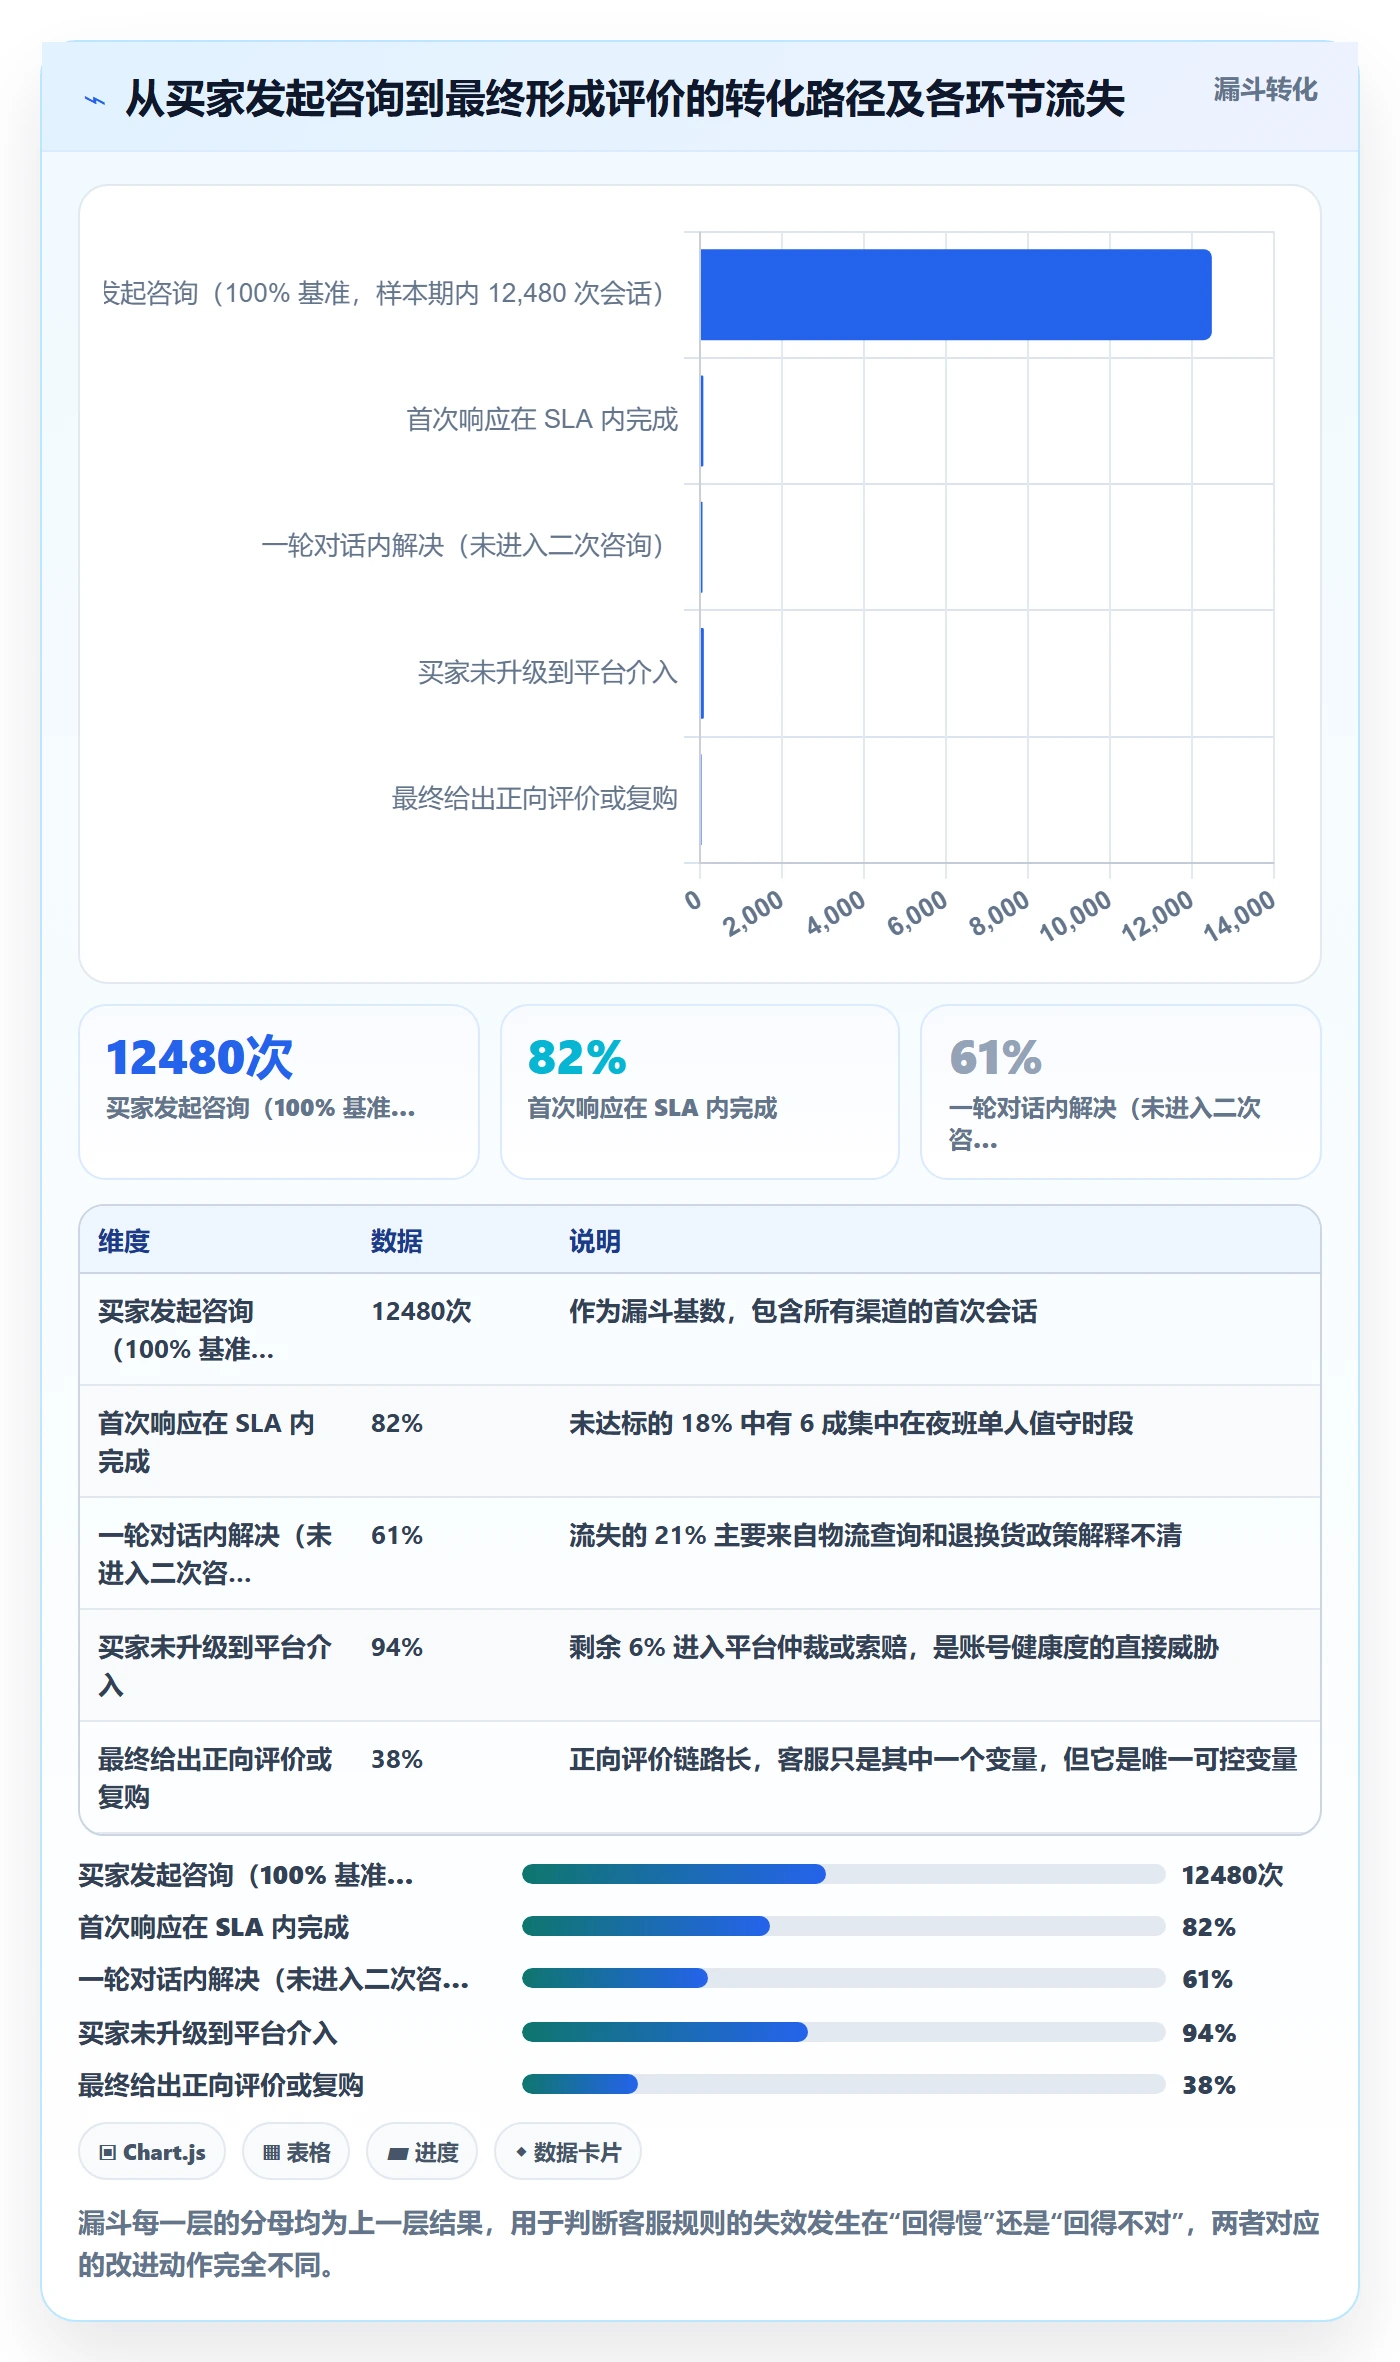The width and height of the screenshot is (1400, 2362).
Task: Click the 82% statistic card
Action: [700, 1092]
